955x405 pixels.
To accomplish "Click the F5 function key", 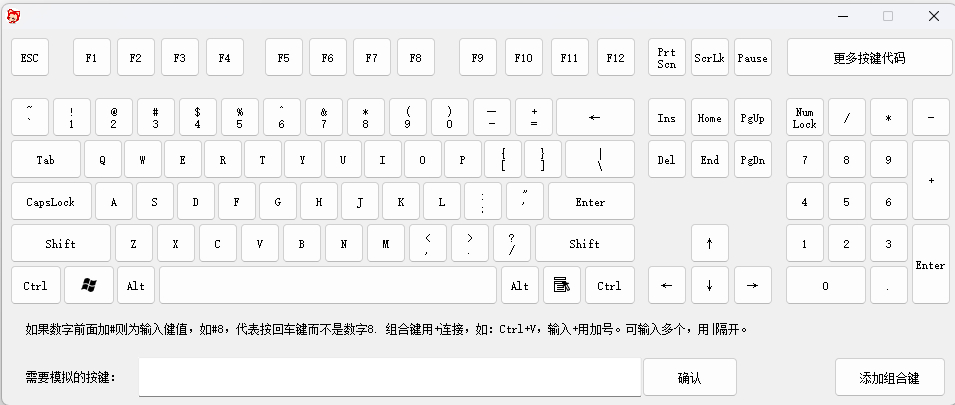I will tap(284, 57).
